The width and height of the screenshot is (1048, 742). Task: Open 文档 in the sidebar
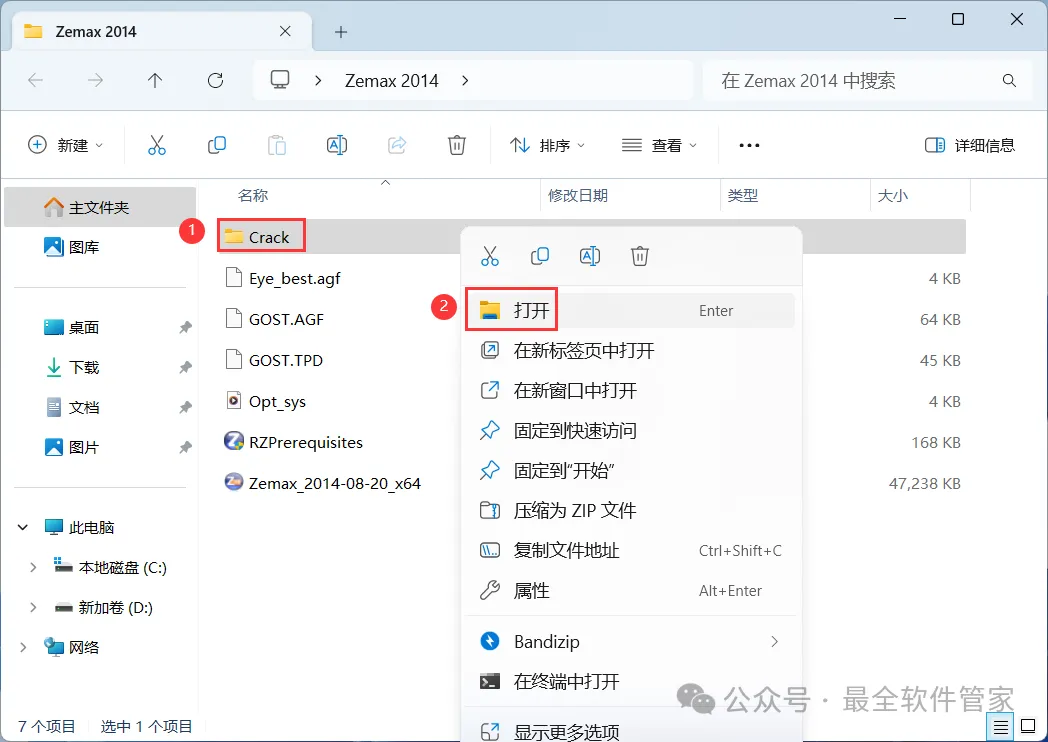[x=72, y=408]
